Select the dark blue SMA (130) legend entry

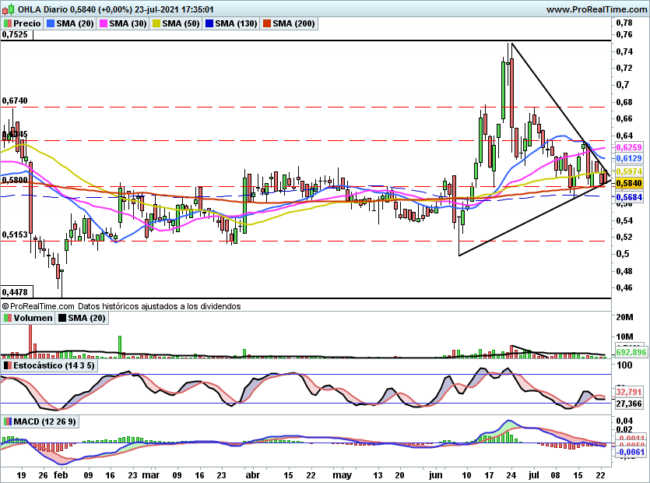231,24
